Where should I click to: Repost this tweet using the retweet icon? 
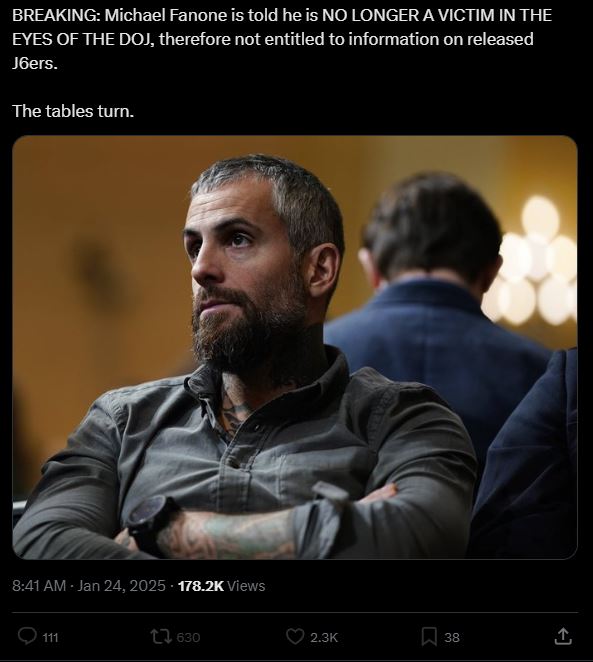click(x=161, y=636)
